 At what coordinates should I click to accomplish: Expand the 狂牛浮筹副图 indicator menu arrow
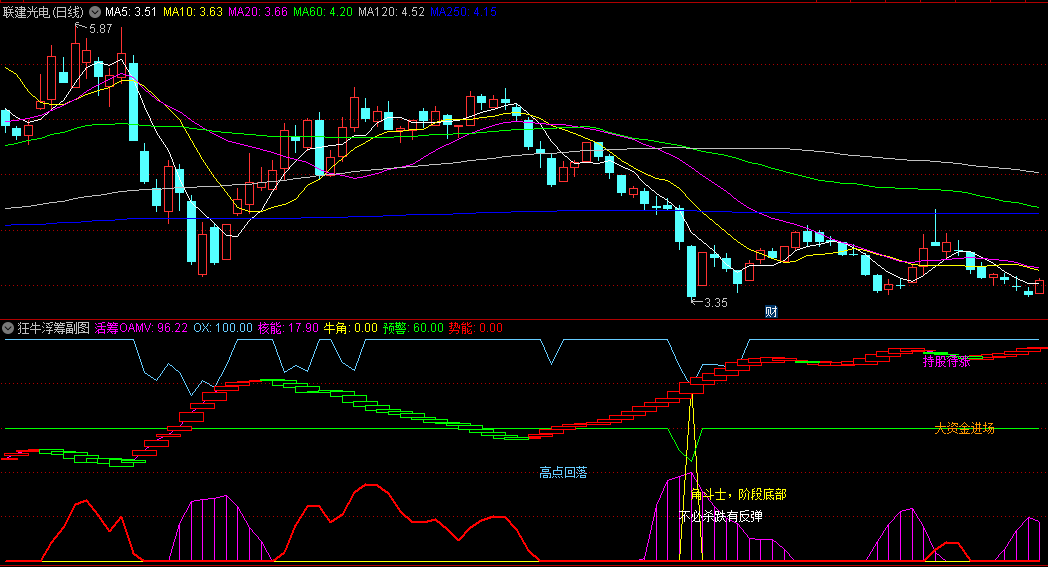pos(8,328)
